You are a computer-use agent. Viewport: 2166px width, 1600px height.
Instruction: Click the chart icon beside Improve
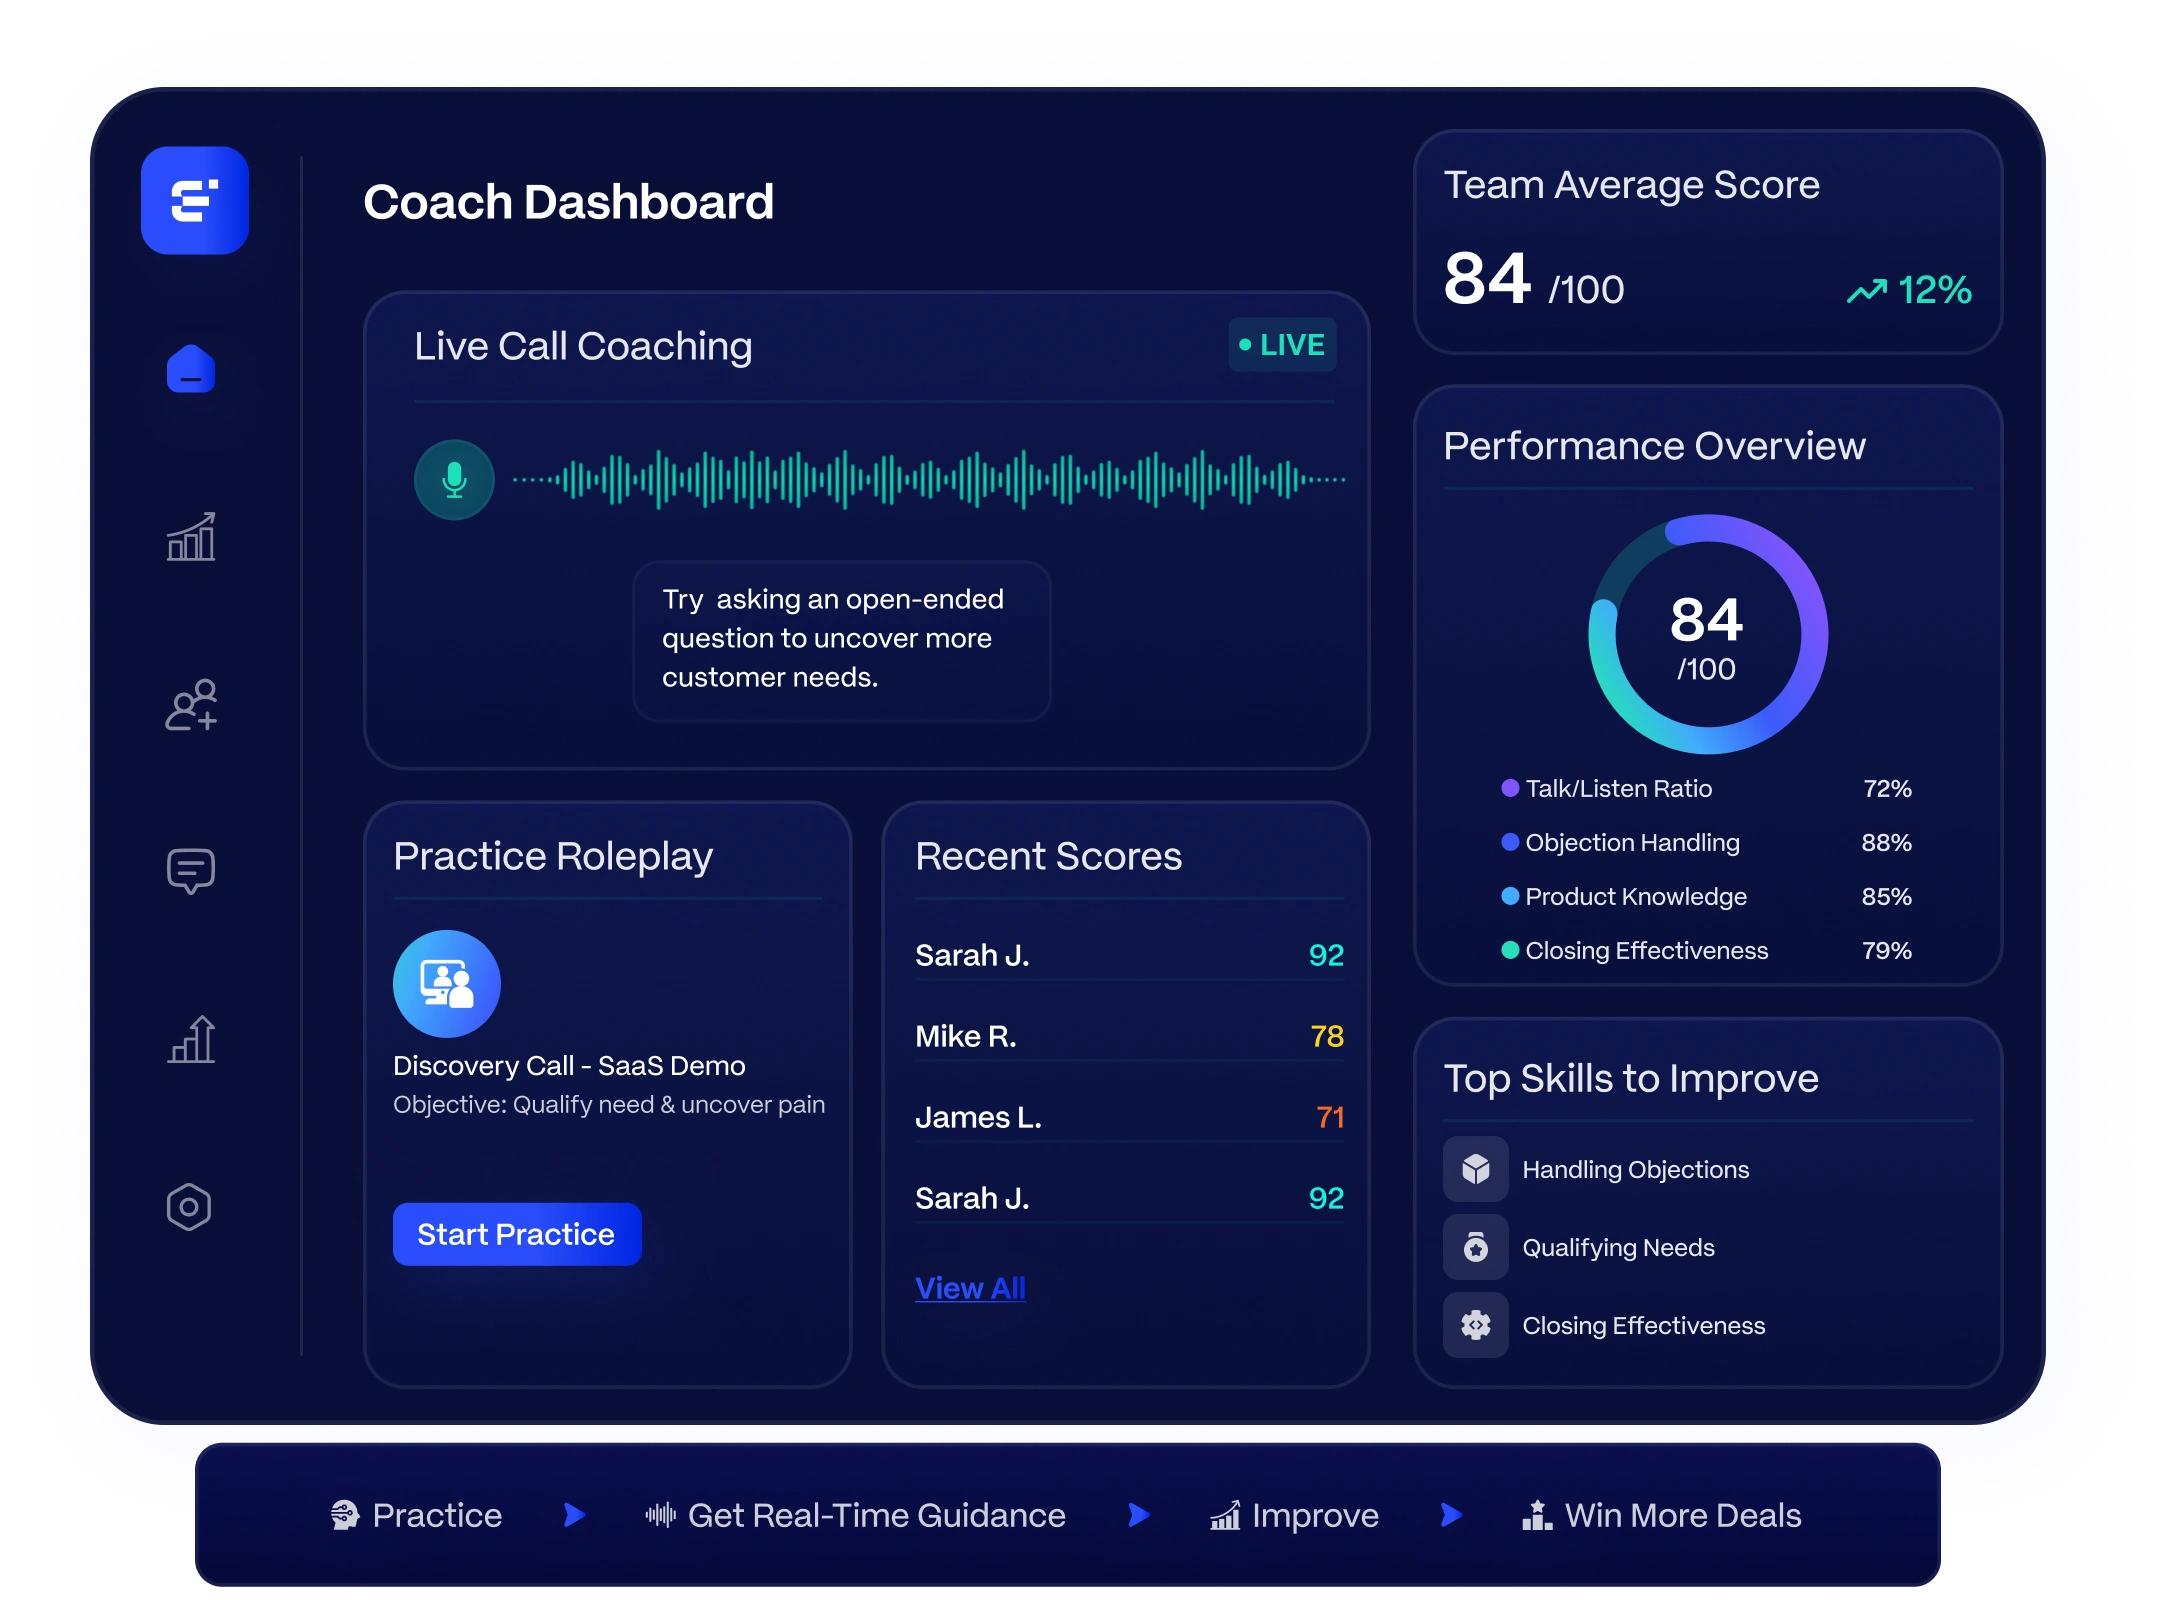tap(1225, 1515)
